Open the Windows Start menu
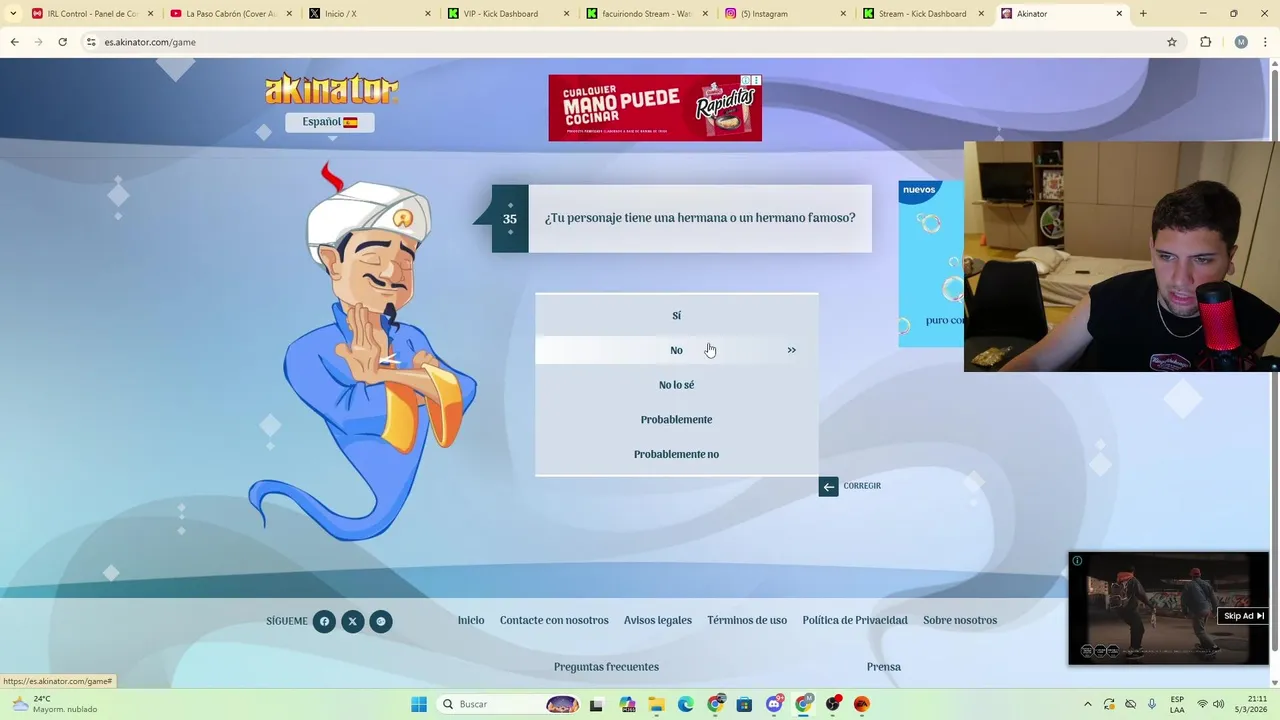The image size is (1280, 720). pyautogui.click(x=419, y=704)
